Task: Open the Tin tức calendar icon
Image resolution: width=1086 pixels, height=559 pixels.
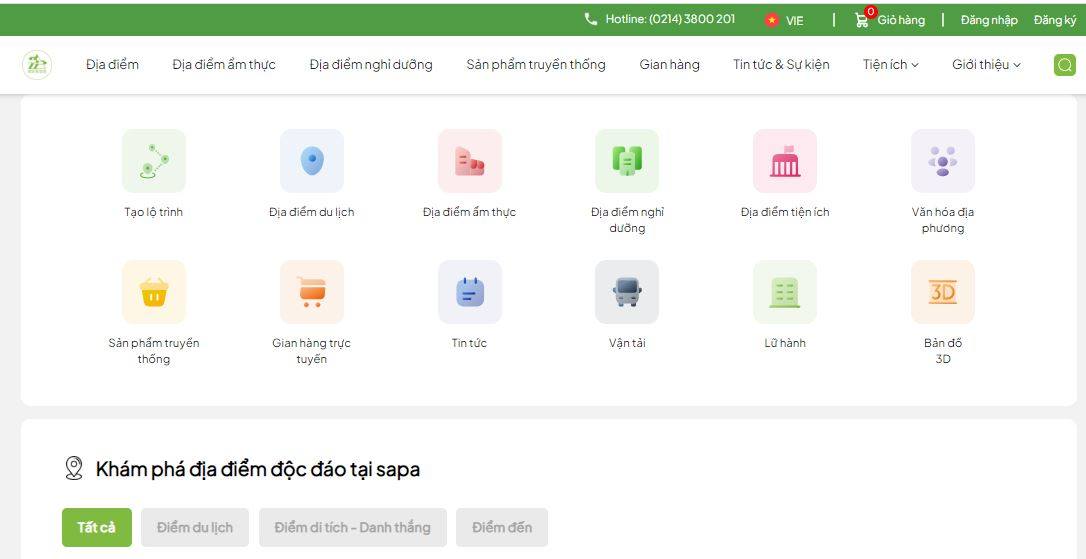Action: pos(469,292)
